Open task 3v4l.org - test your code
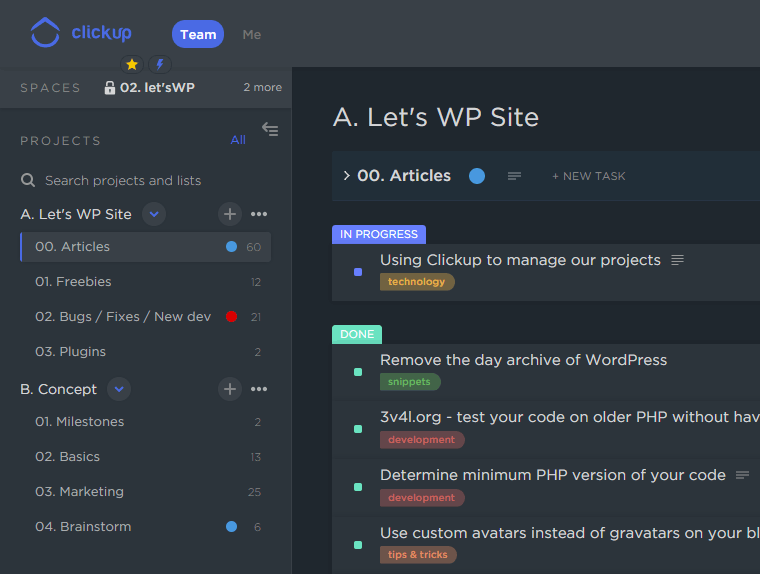760x574 pixels. click(x=570, y=417)
